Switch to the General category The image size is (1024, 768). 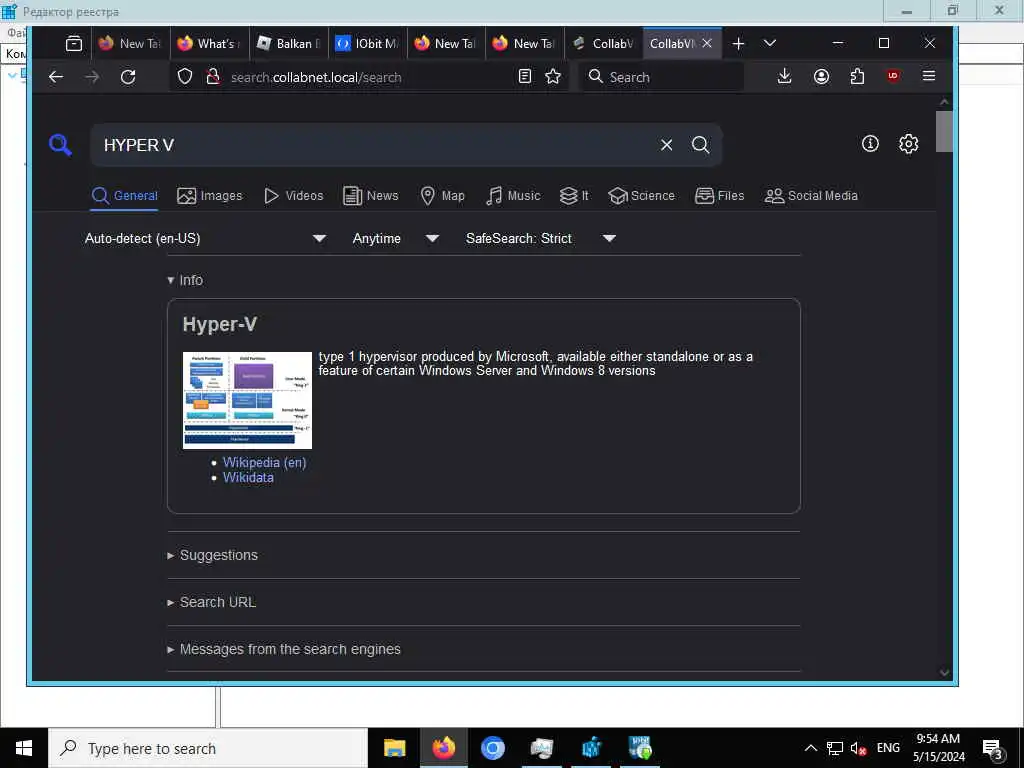coord(125,196)
